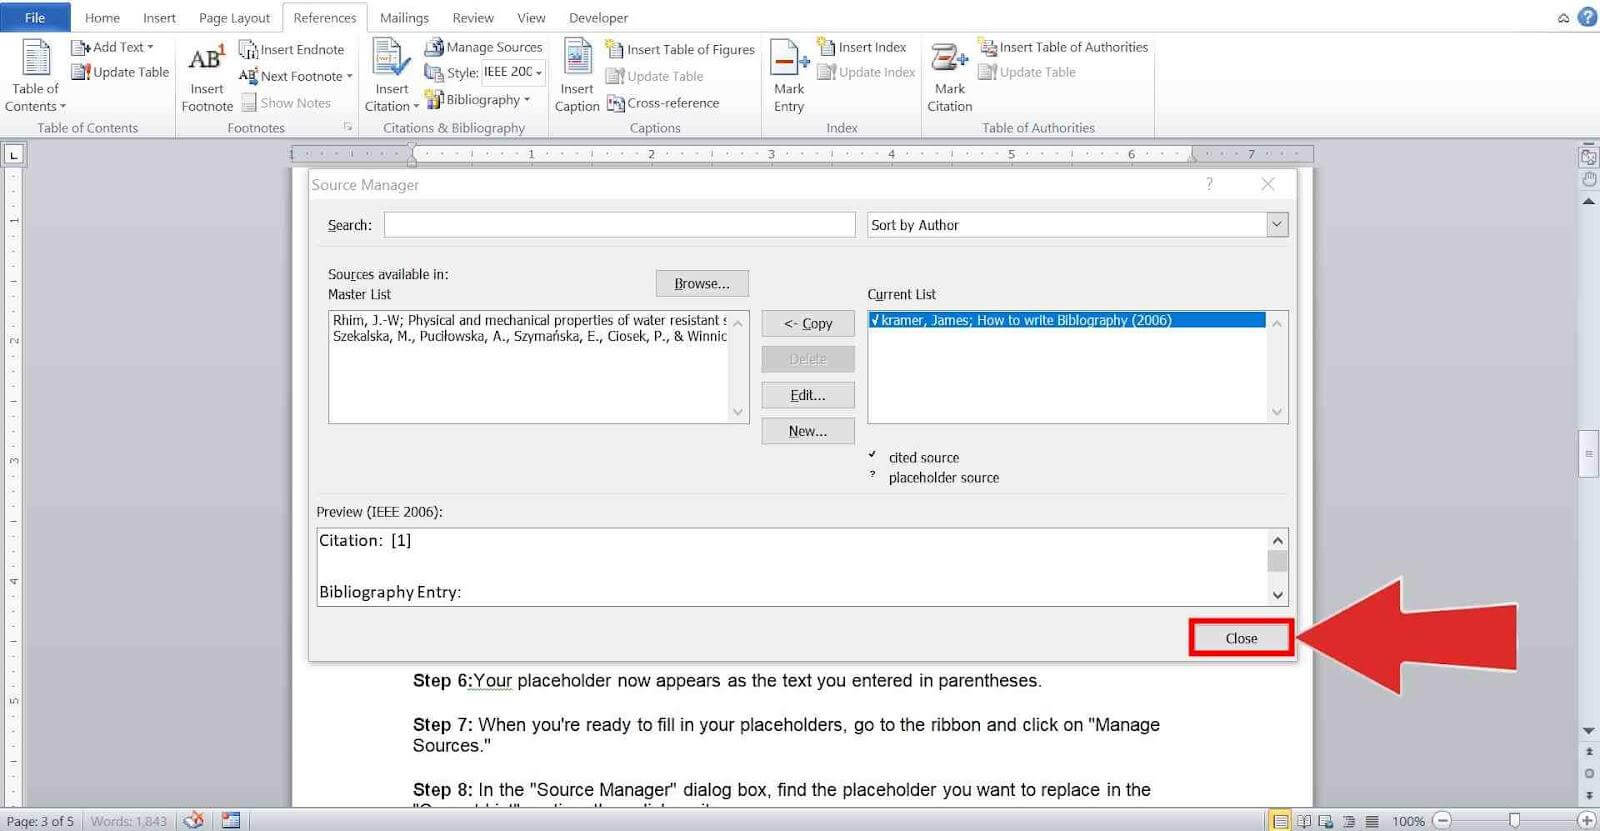Switch to Draft view
Screen dimensions: 1600x831
(x=1372, y=821)
